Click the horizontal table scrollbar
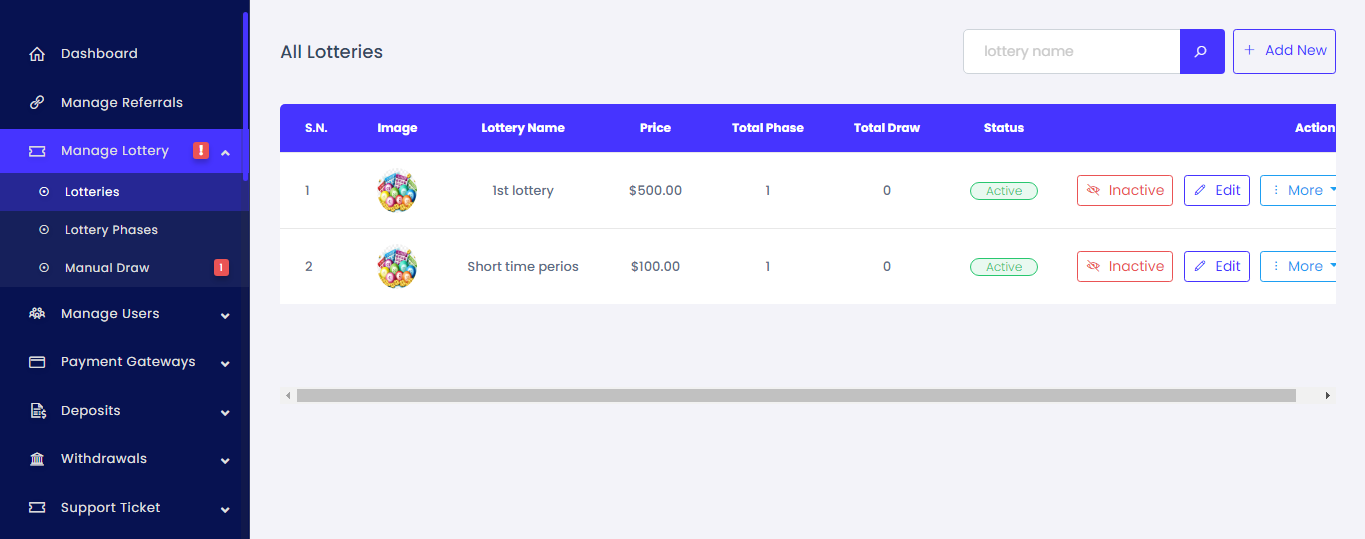This screenshot has width=1365, height=539. pos(795,396)
